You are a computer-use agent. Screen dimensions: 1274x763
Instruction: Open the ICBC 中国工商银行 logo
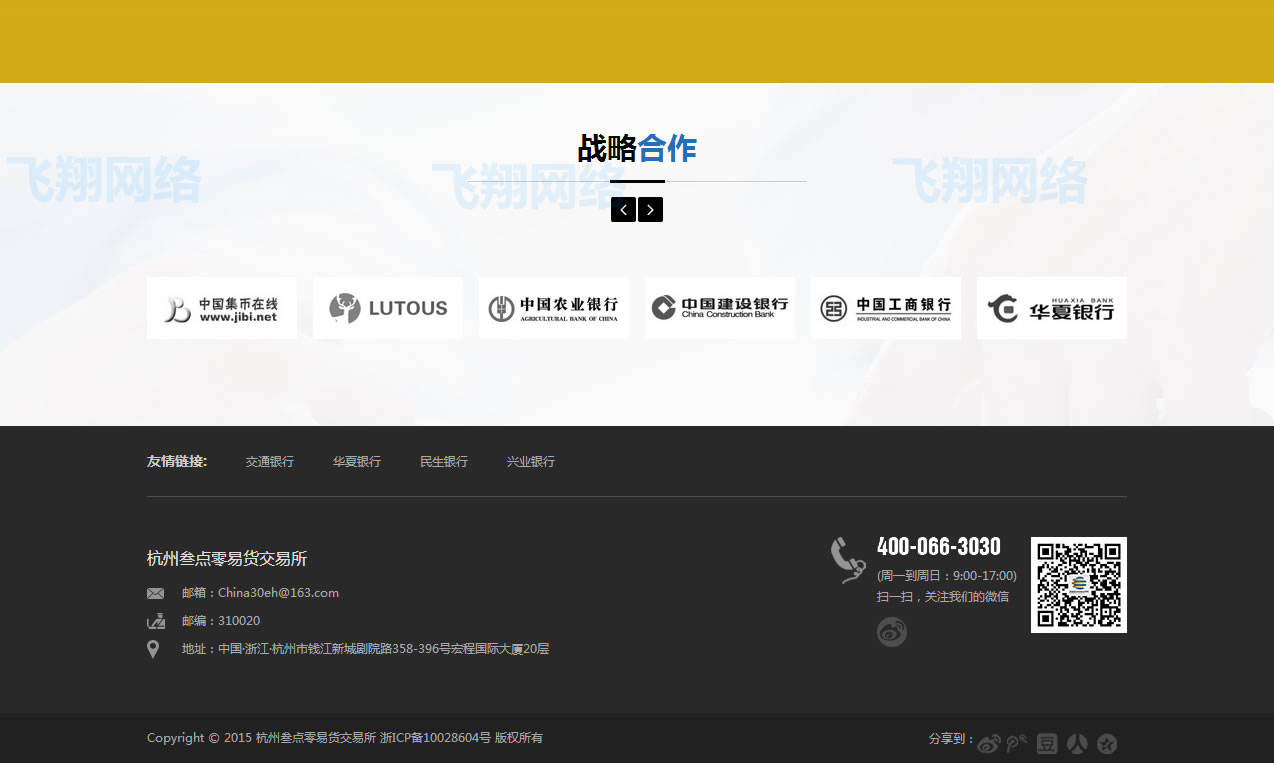click(886, 308)
